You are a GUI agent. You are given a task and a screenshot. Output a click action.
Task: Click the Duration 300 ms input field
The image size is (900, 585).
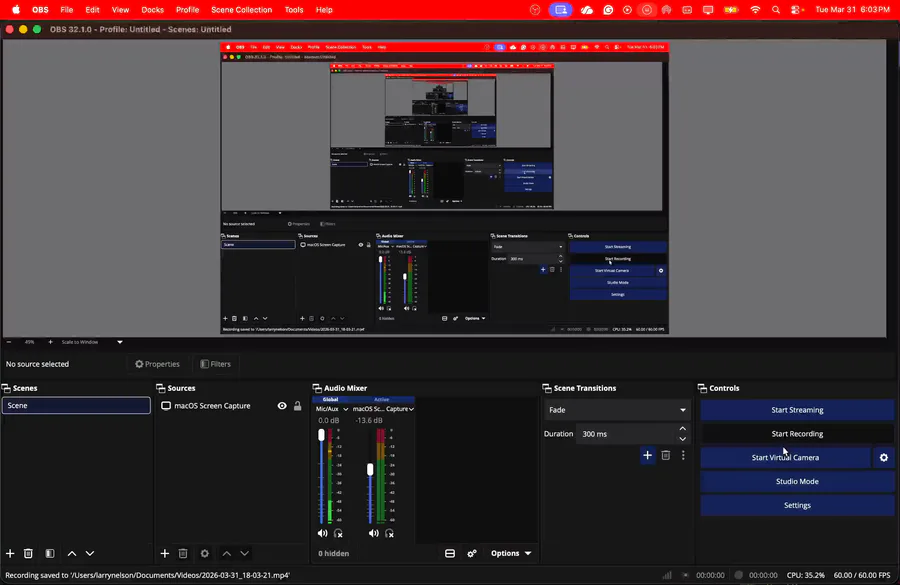(x=626, y=434)
